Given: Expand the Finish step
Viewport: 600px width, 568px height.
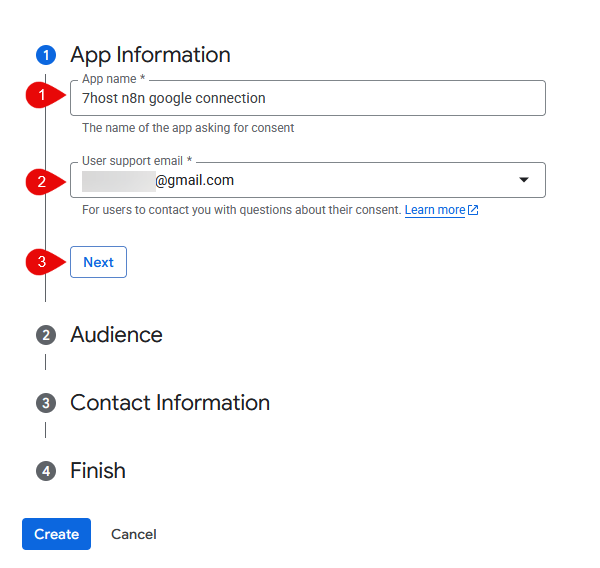Looking at the screenshot, I should point(98,470).
